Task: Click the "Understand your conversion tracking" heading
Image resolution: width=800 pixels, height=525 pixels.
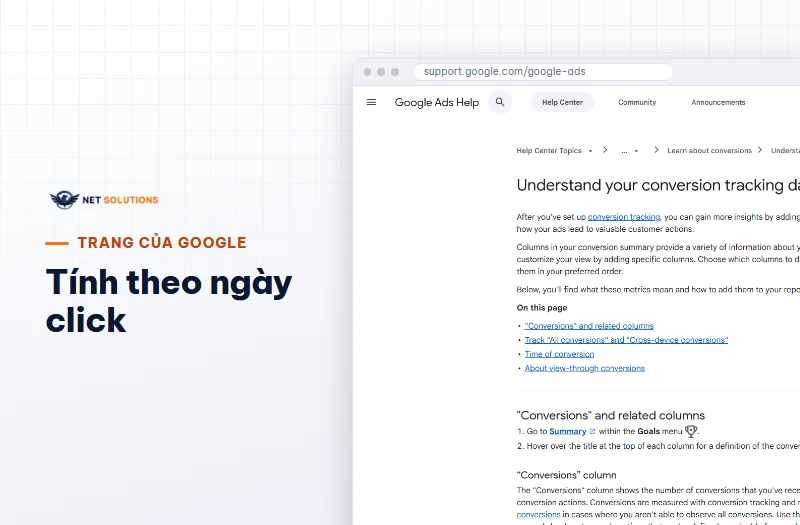Action: [x=658, y=185]
